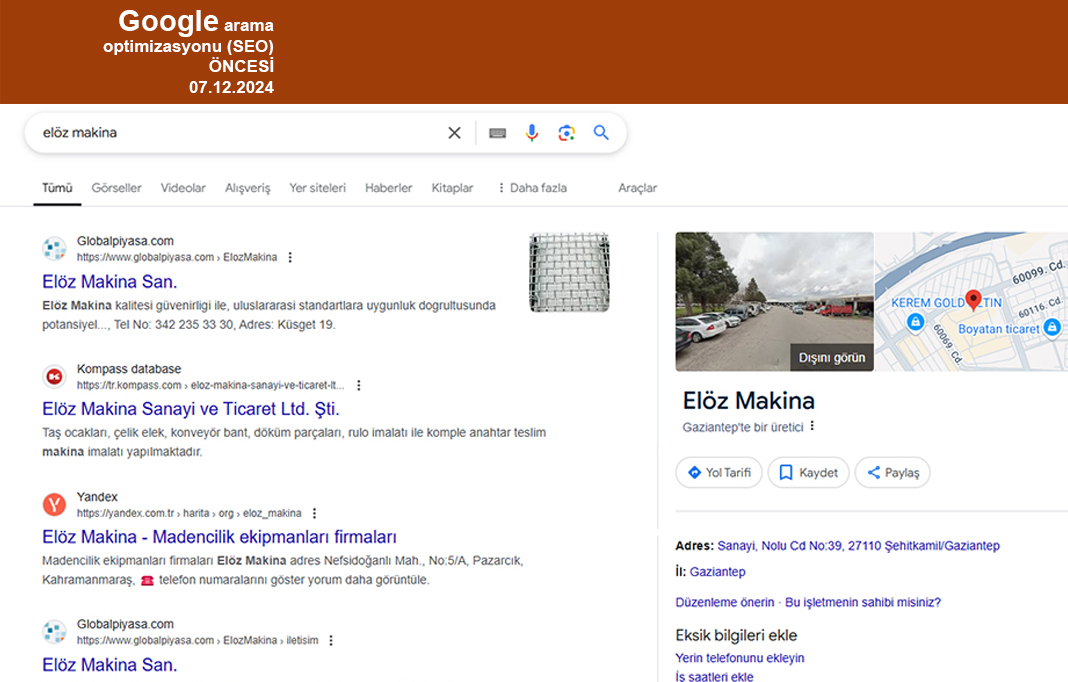Go to the Alışveriş tab
Image resolution: width=1068 pixels, height=682 pixels.
[x=247, y=187]
